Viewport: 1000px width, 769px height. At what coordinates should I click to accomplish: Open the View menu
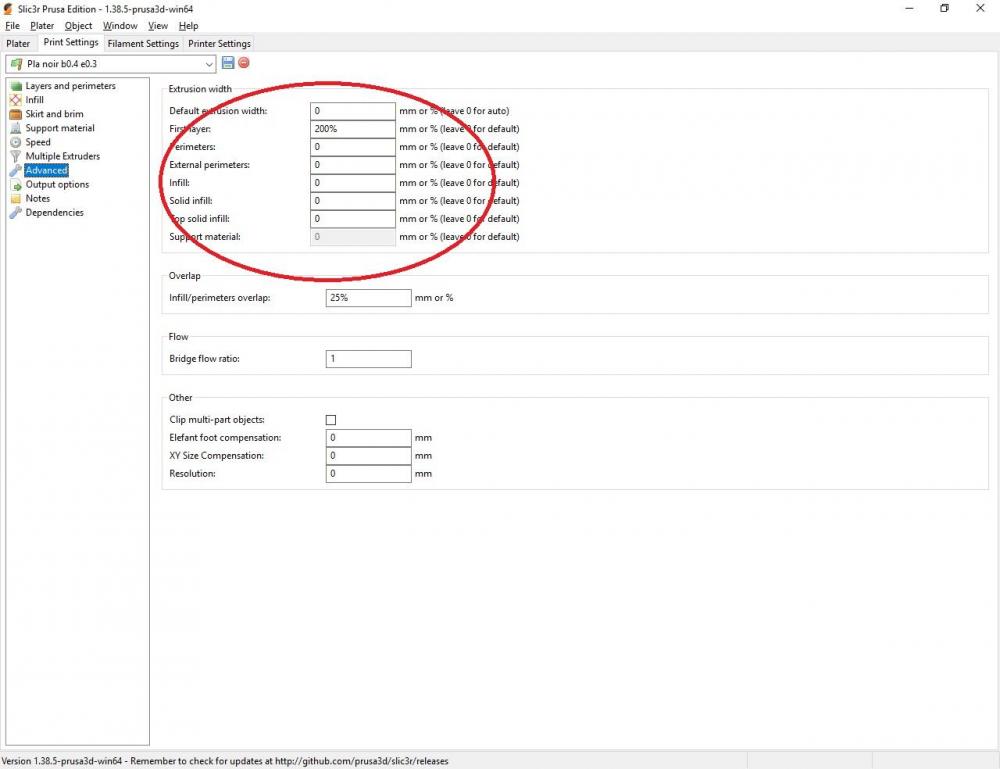(158, 26)
